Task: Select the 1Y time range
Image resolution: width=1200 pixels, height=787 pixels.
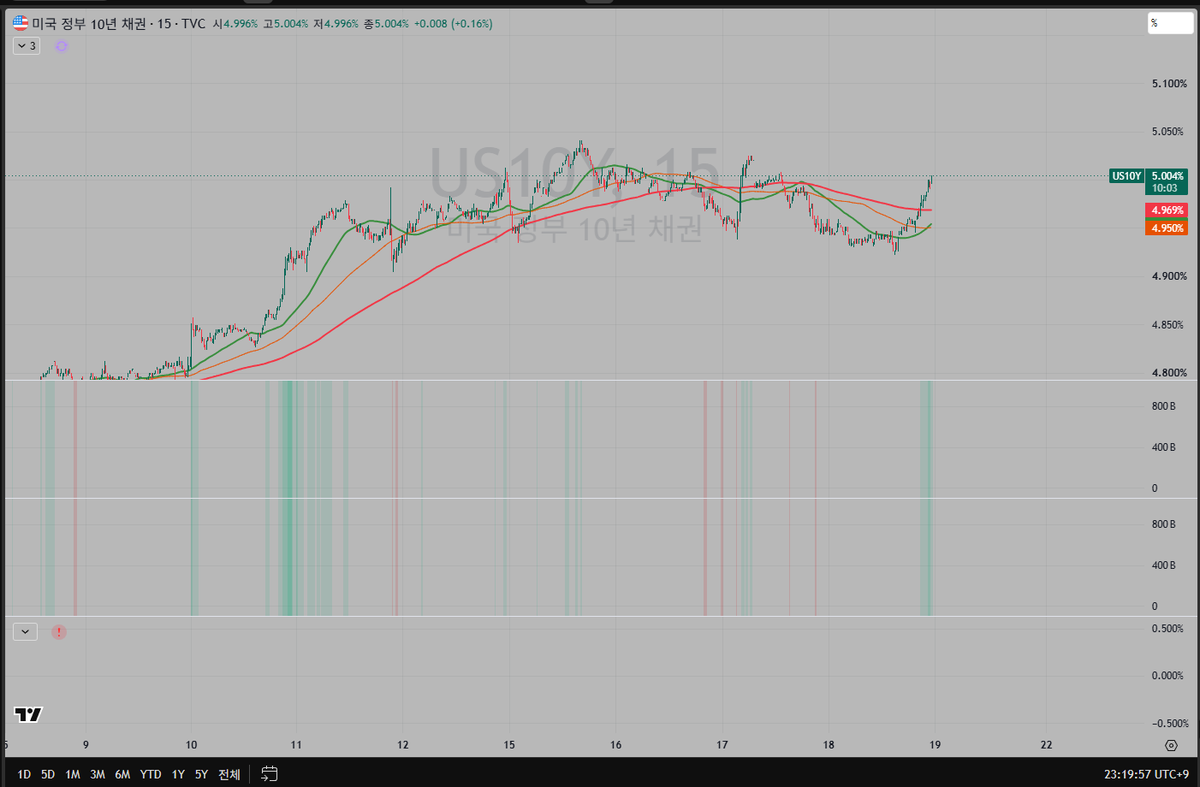Action: click(178, 774)
